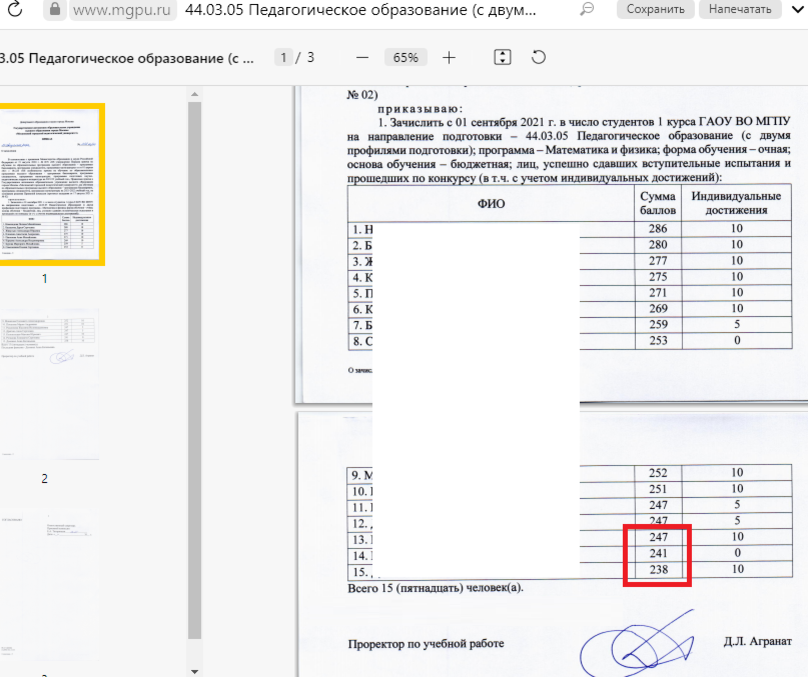Click the text Проректор по учебной работе
The image size is (808, 677).
[x=426, y=644]
